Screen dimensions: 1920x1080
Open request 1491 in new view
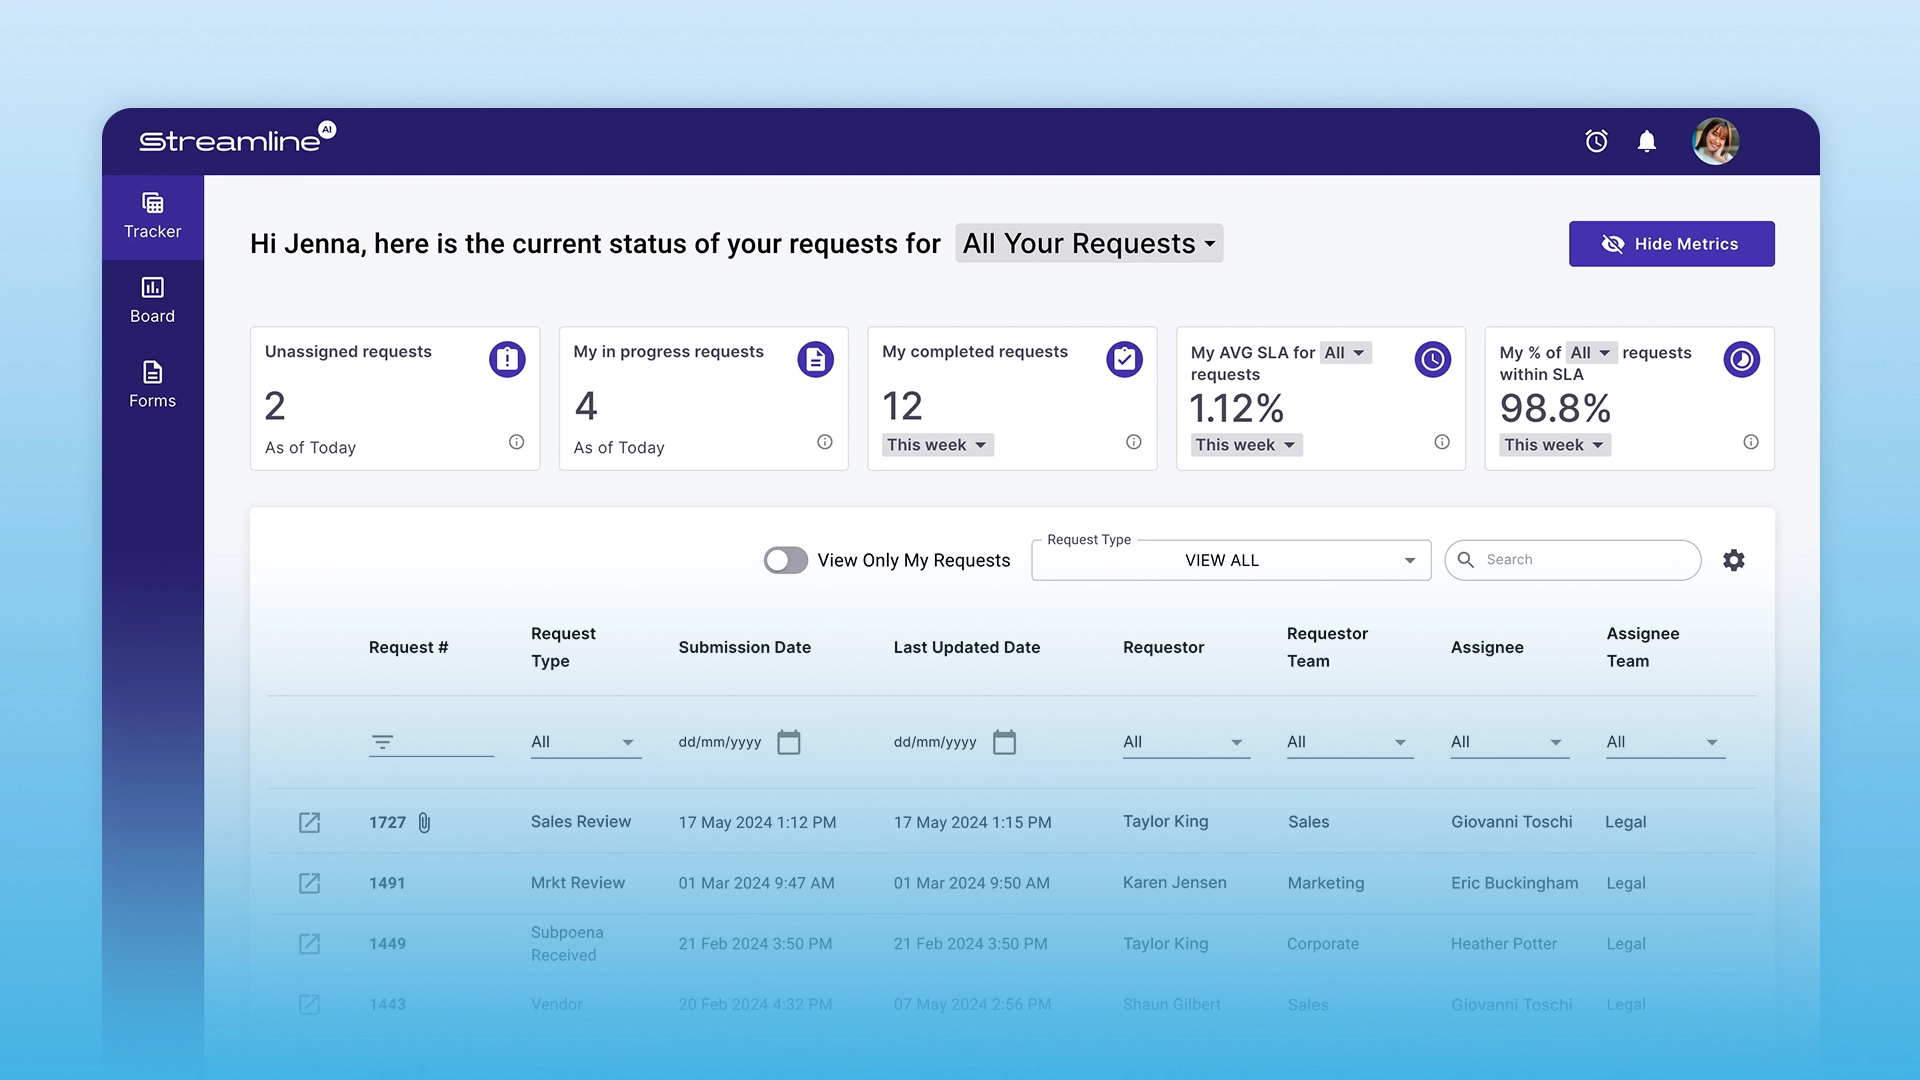click(310, 883)
